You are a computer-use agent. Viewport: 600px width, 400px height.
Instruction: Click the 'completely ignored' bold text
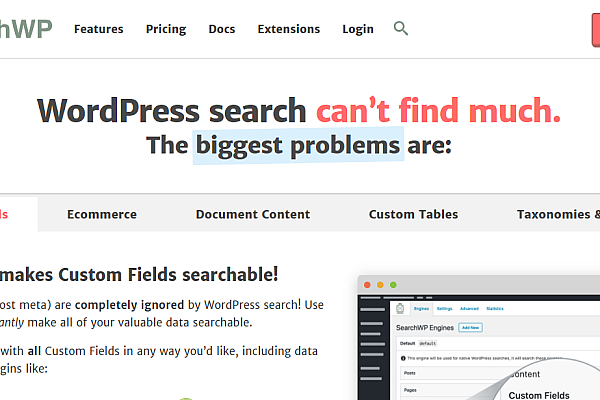tap(129, 305)
